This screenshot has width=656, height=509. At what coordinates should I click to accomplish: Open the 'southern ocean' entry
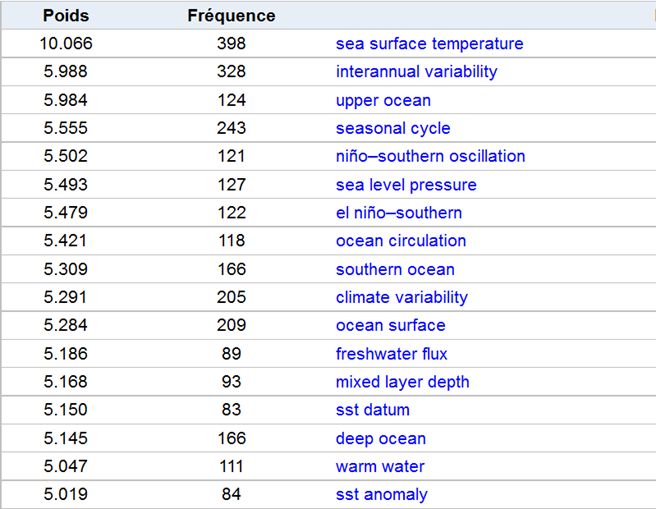pyautogui.click(x=395, y=269)
